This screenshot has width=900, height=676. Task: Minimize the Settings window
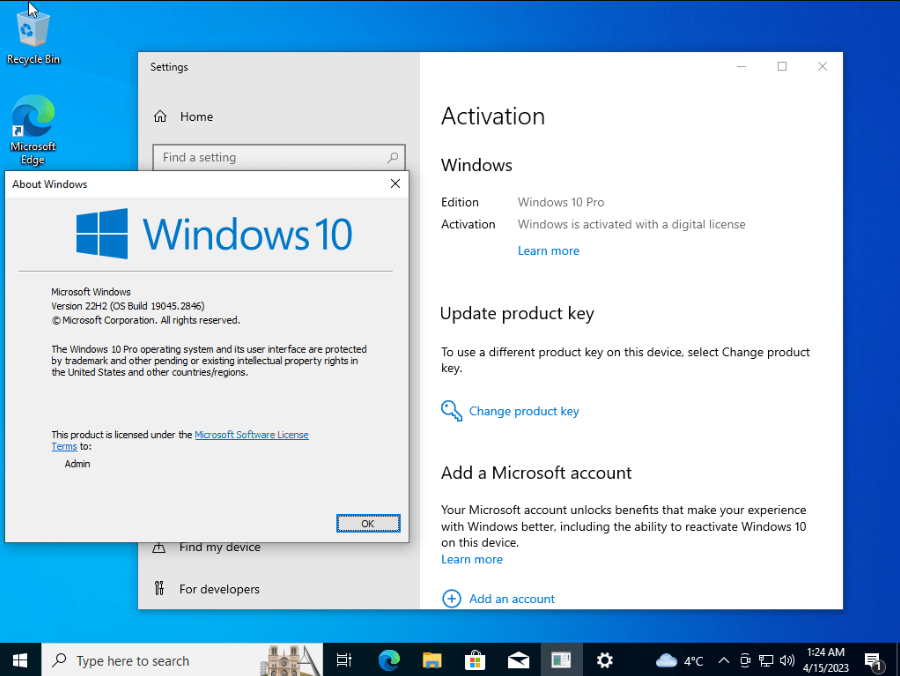coord(742,67)
